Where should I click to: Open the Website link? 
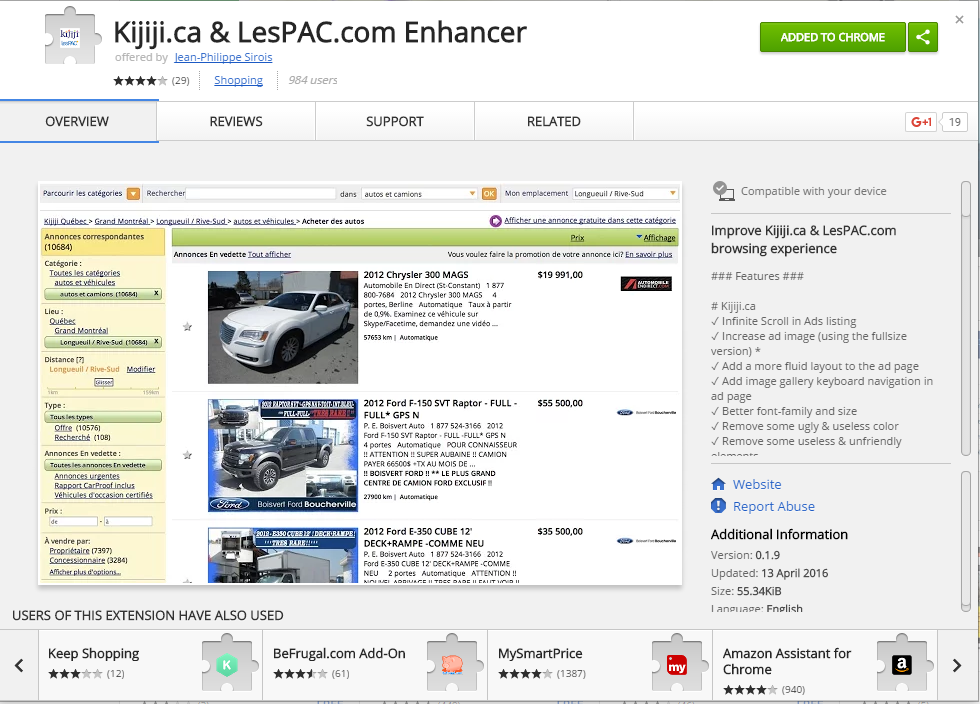[x=757, y=485]
